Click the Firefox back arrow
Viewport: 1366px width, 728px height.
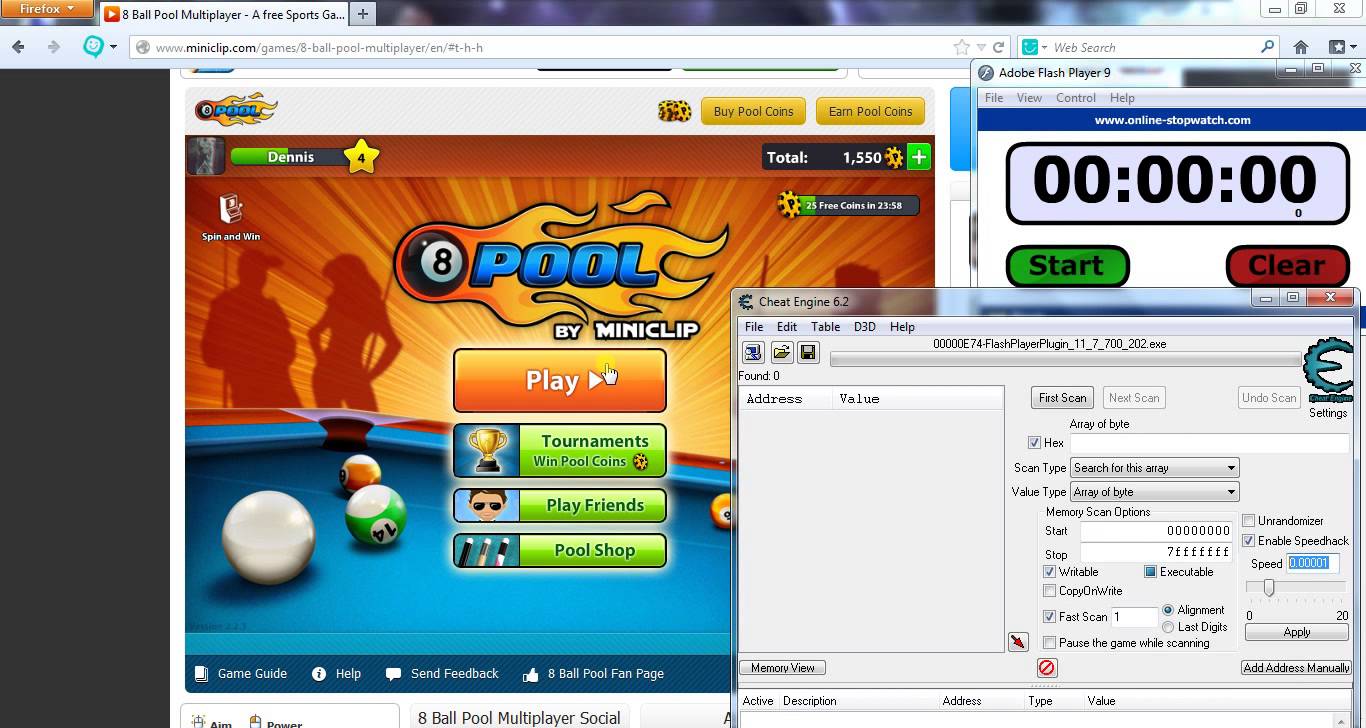[19, 47]
